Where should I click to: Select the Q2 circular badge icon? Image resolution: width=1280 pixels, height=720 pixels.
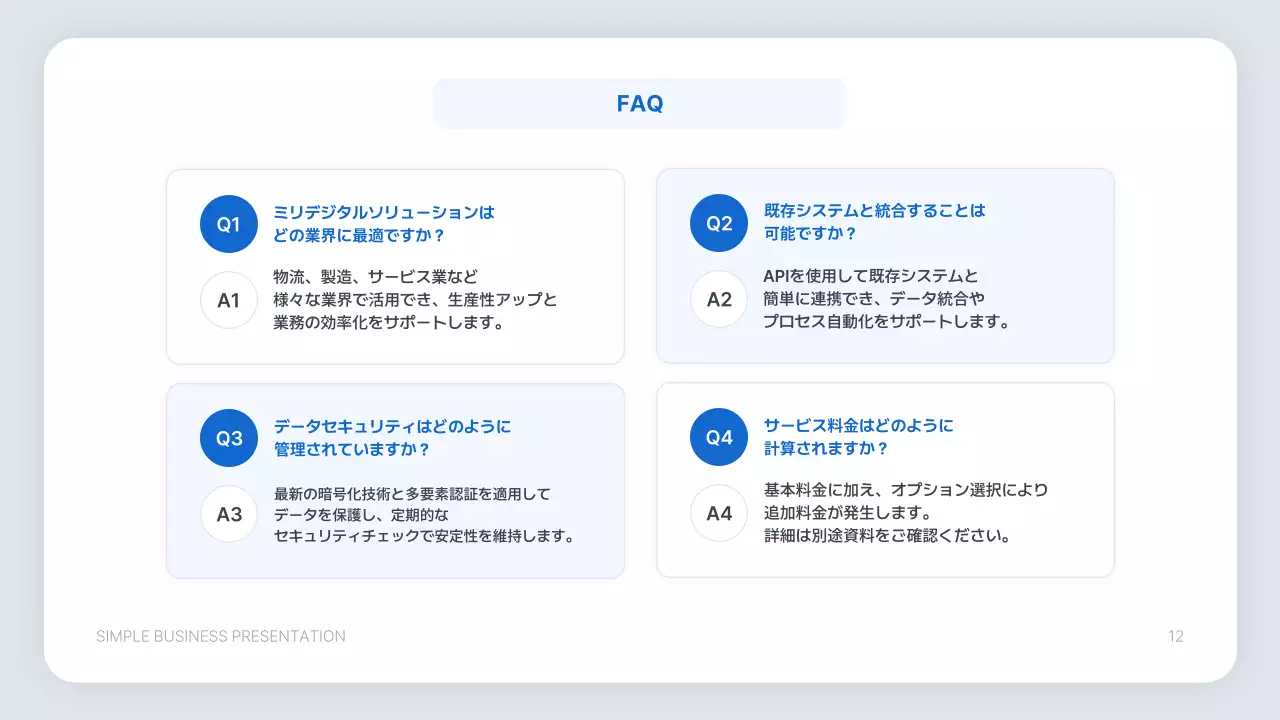719,222
